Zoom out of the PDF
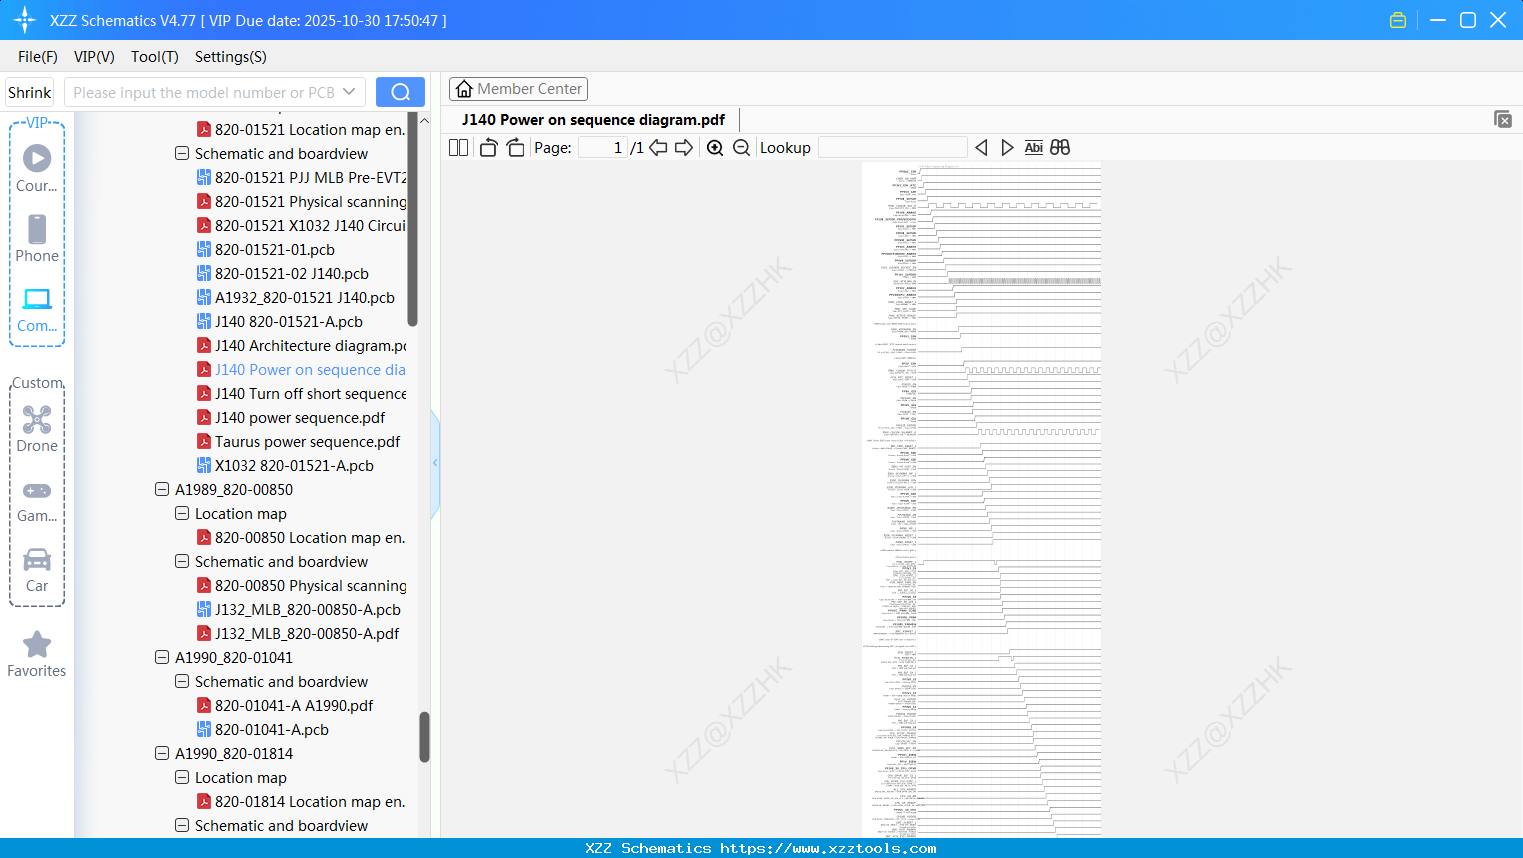1523x858 pixels. click(x=741, y=147)
